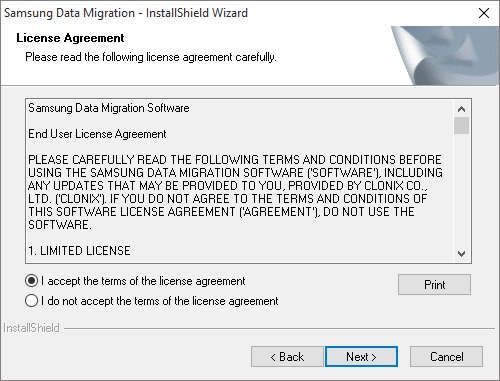Click the 'PLEASE CAREFULLY READ' paragraph in license box
The width and height of the screenshot is (500, 381).
point(235,192)
